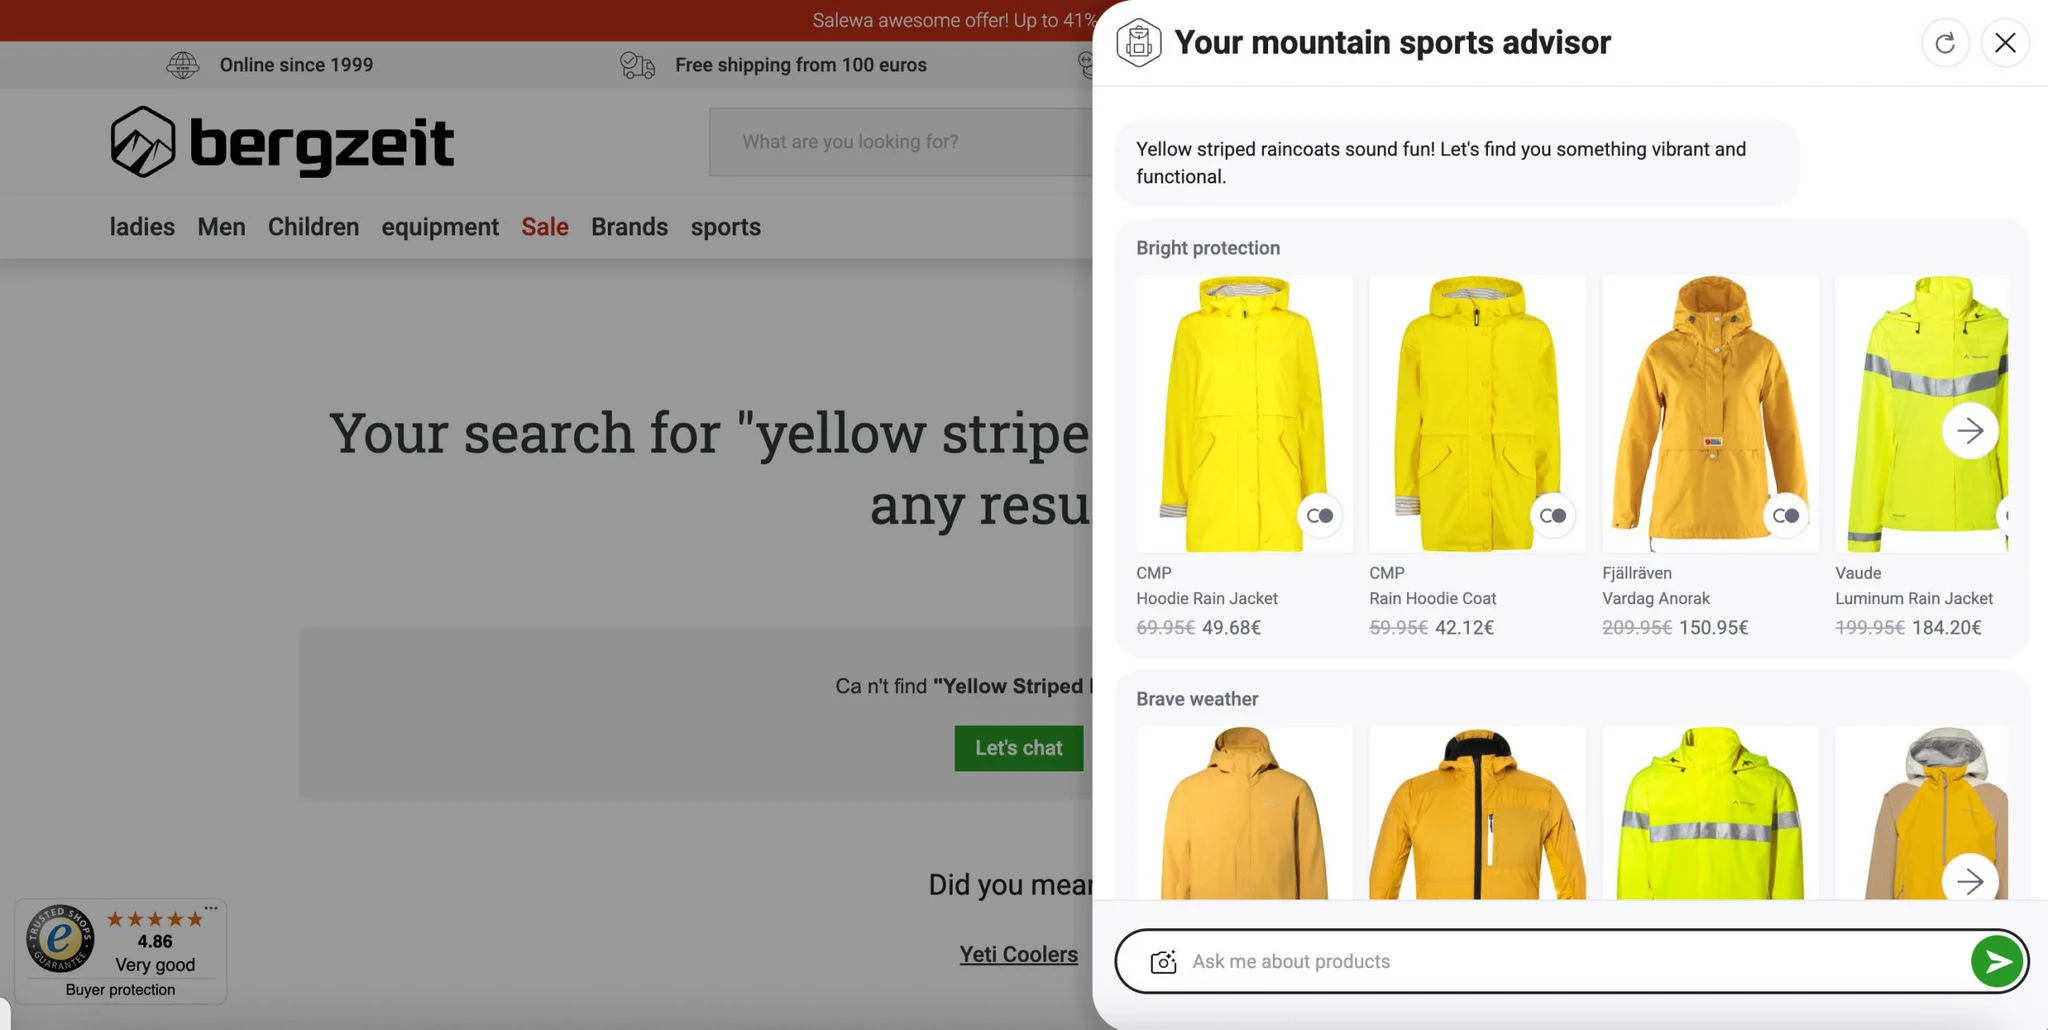Click the Hoodie Rain Jacket product name
2048x1030 pixels.
click(x=1207, y=598)
